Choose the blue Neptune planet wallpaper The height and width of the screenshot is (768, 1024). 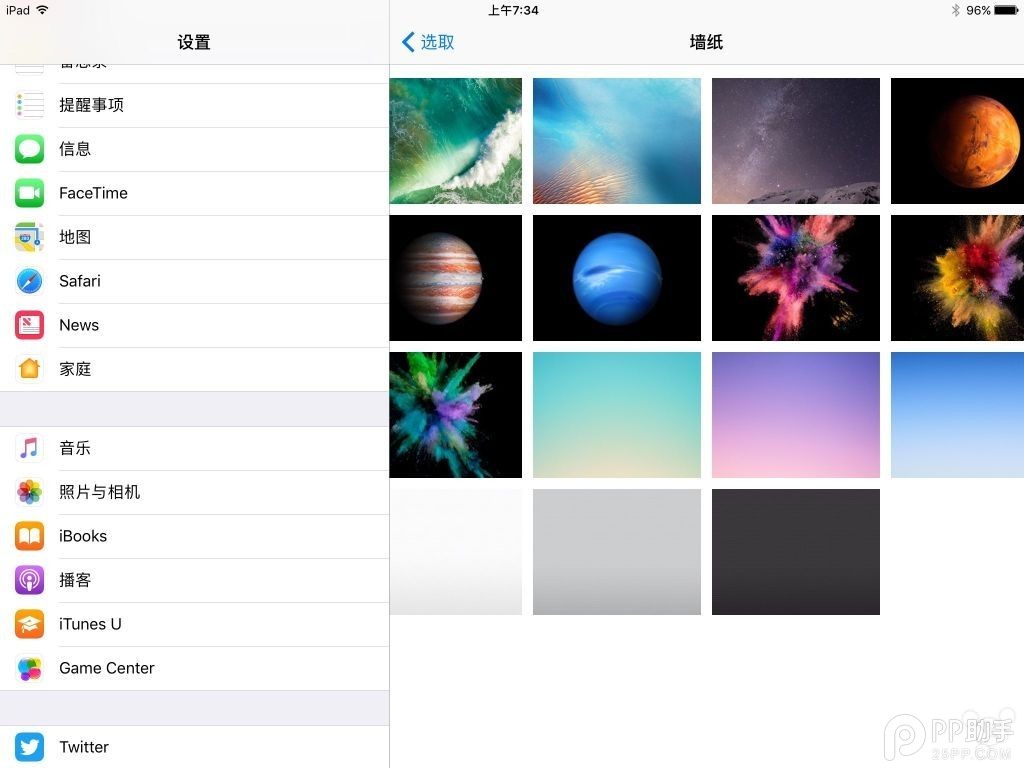click(x=616, y=278)
